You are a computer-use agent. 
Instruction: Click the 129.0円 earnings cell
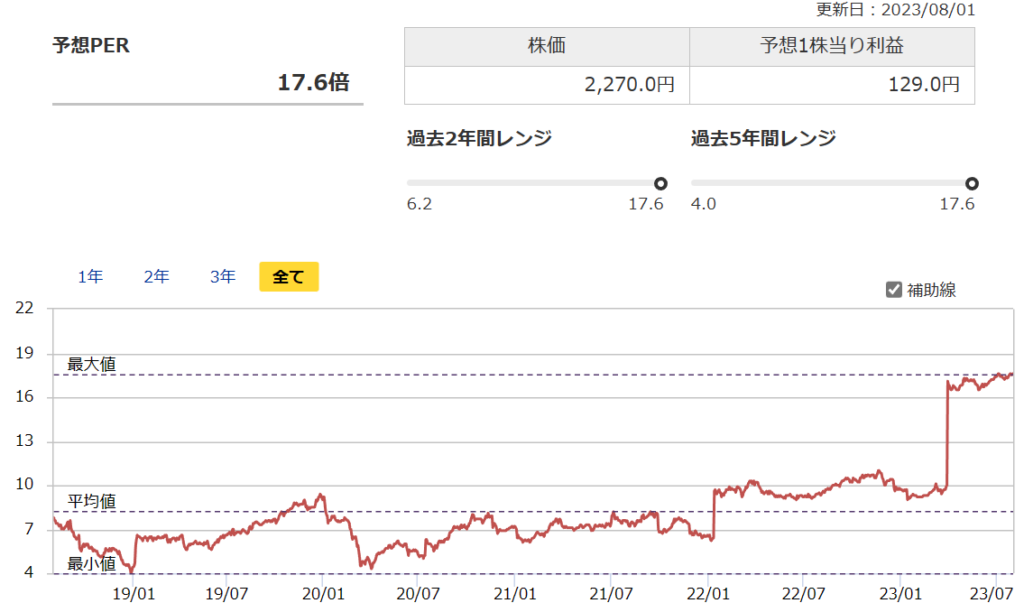point(832,85)
